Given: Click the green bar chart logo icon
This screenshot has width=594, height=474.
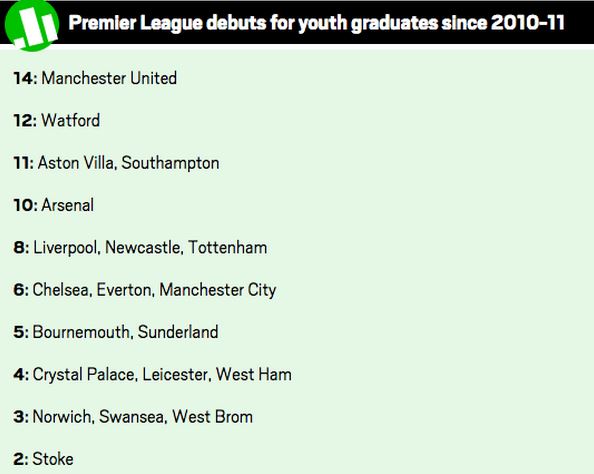Looking at the screenshot, I should (x=32, y=25).
